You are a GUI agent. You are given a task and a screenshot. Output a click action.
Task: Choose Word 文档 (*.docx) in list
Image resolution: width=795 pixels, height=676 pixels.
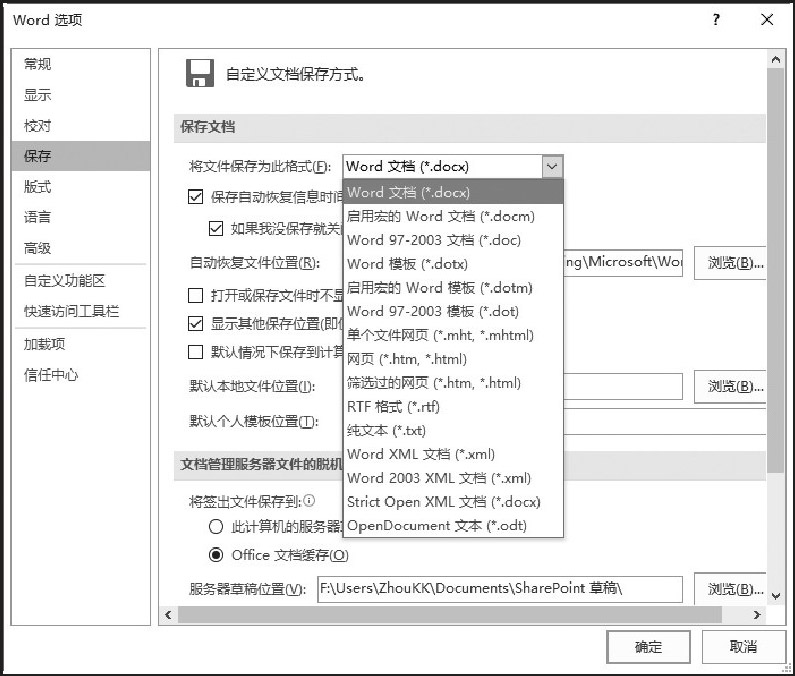(453, 192)
